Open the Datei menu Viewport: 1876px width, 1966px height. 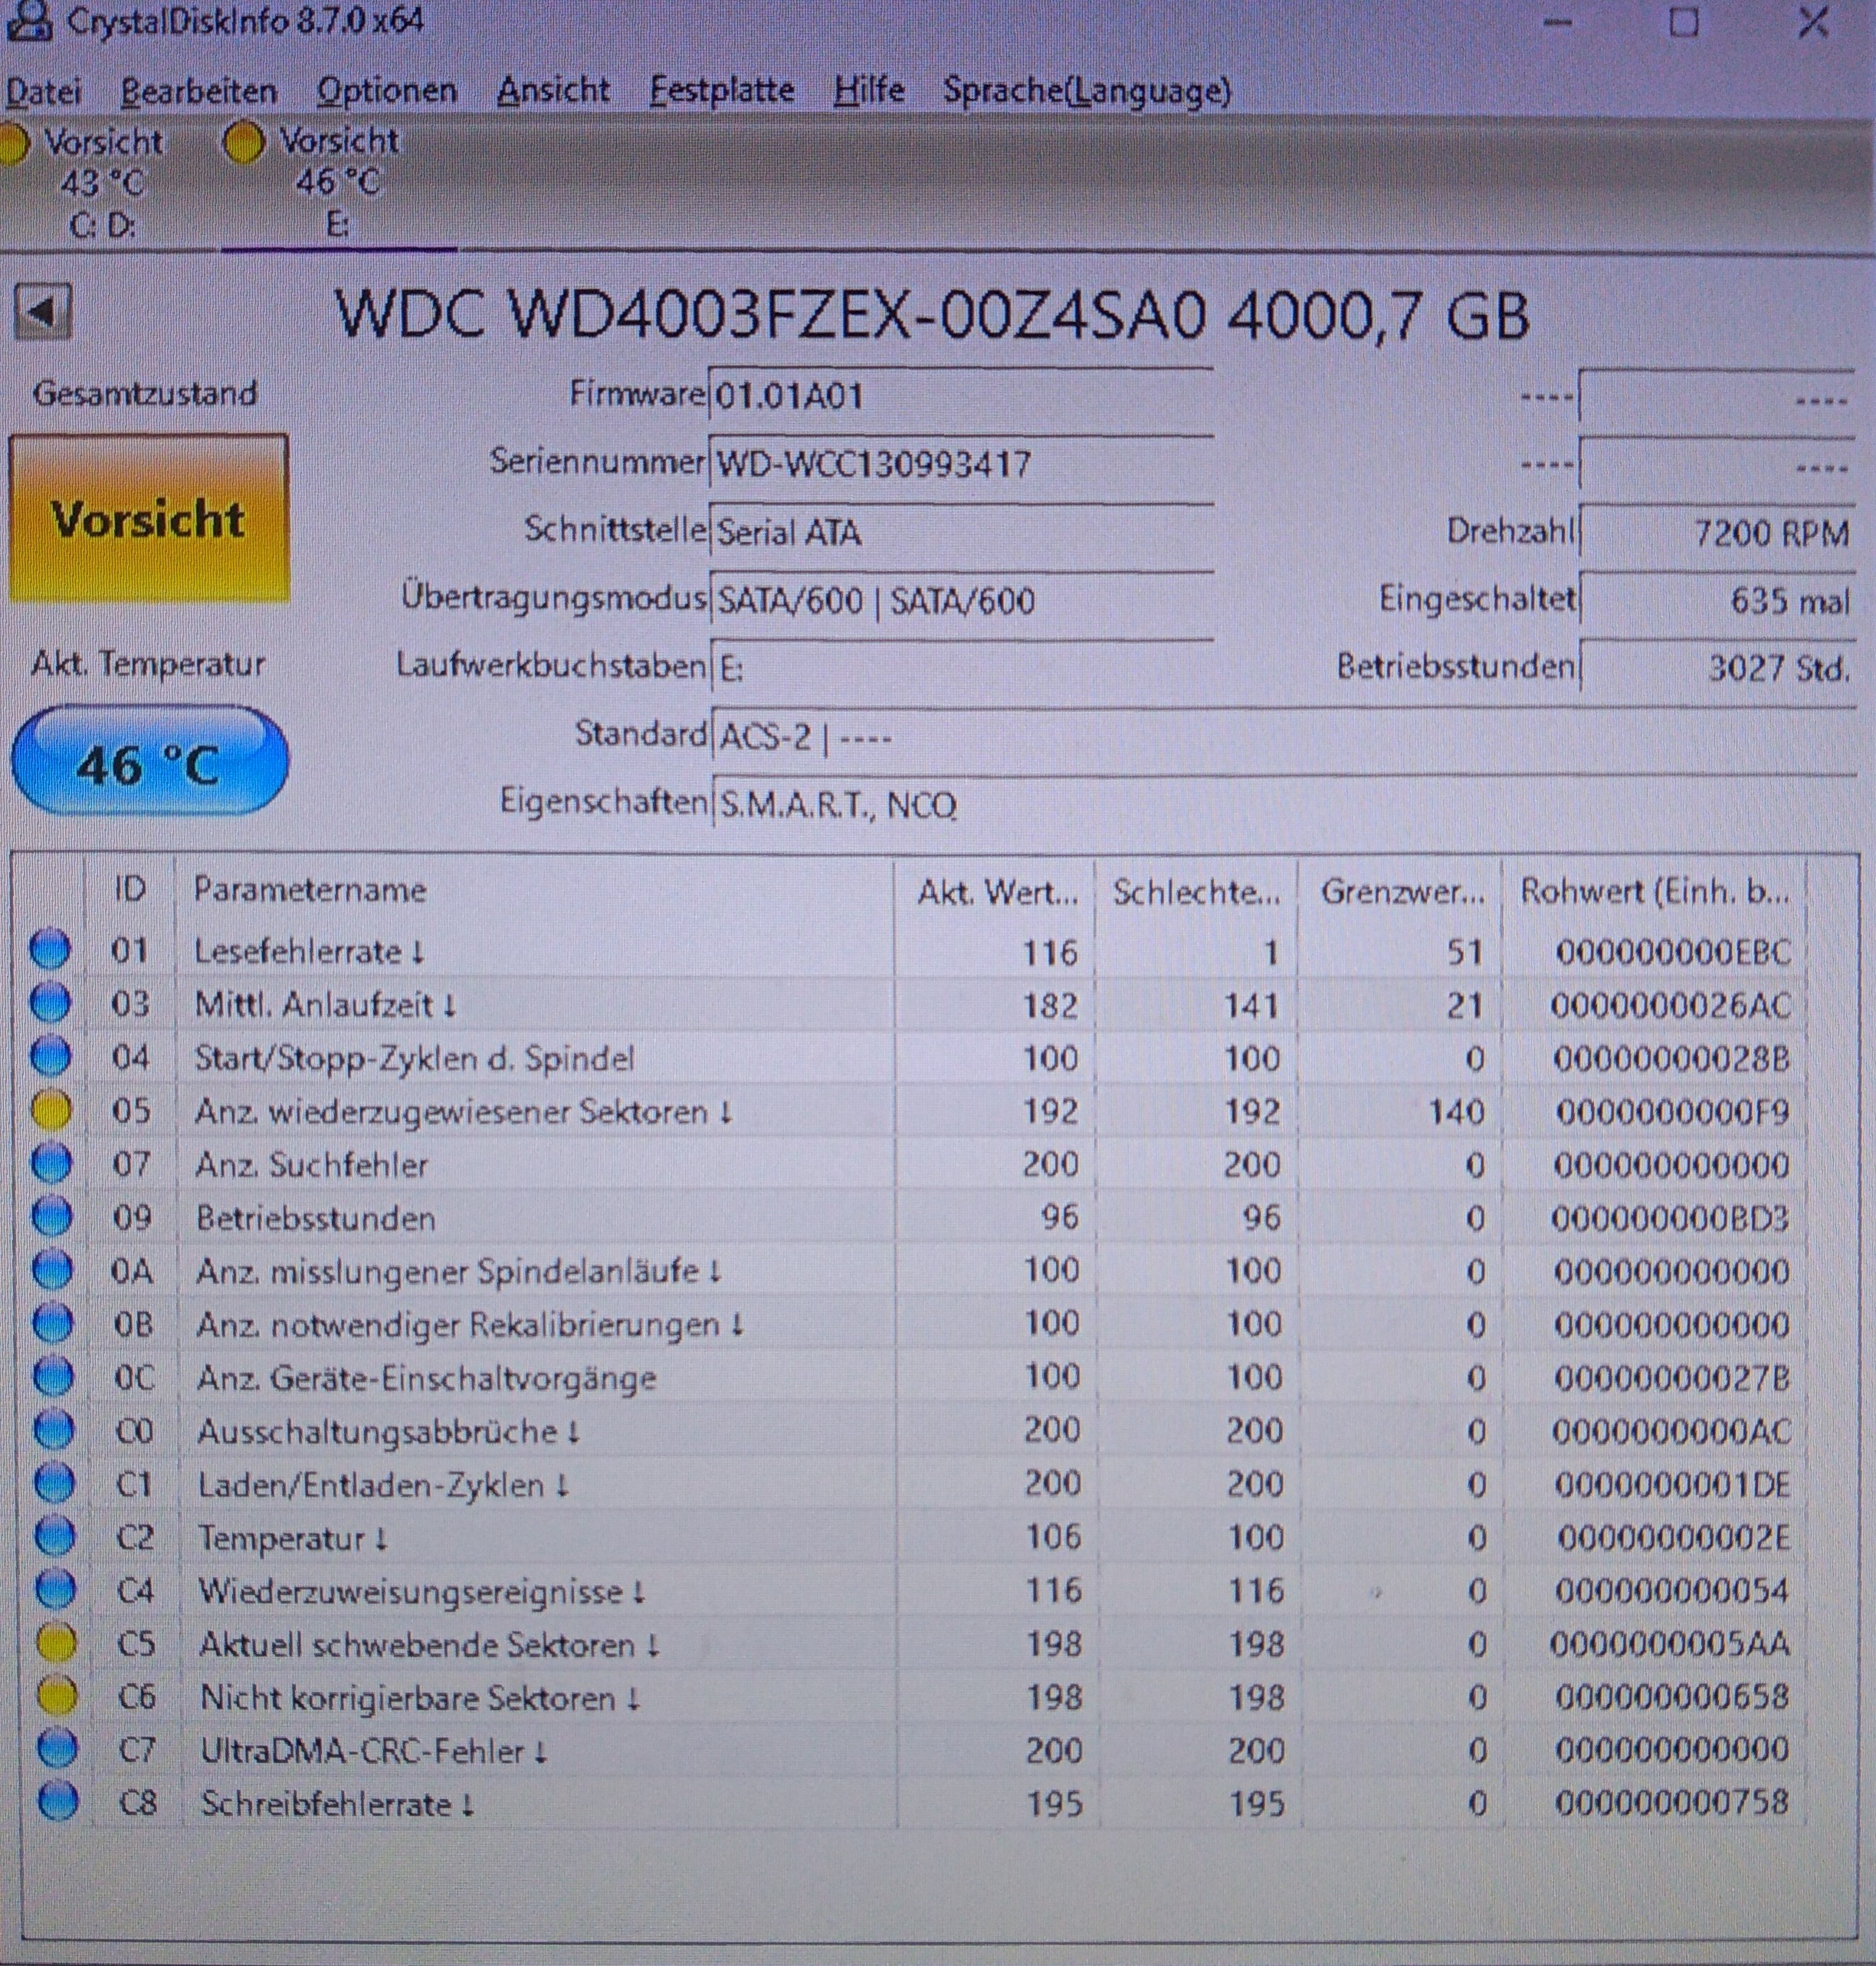43,91
